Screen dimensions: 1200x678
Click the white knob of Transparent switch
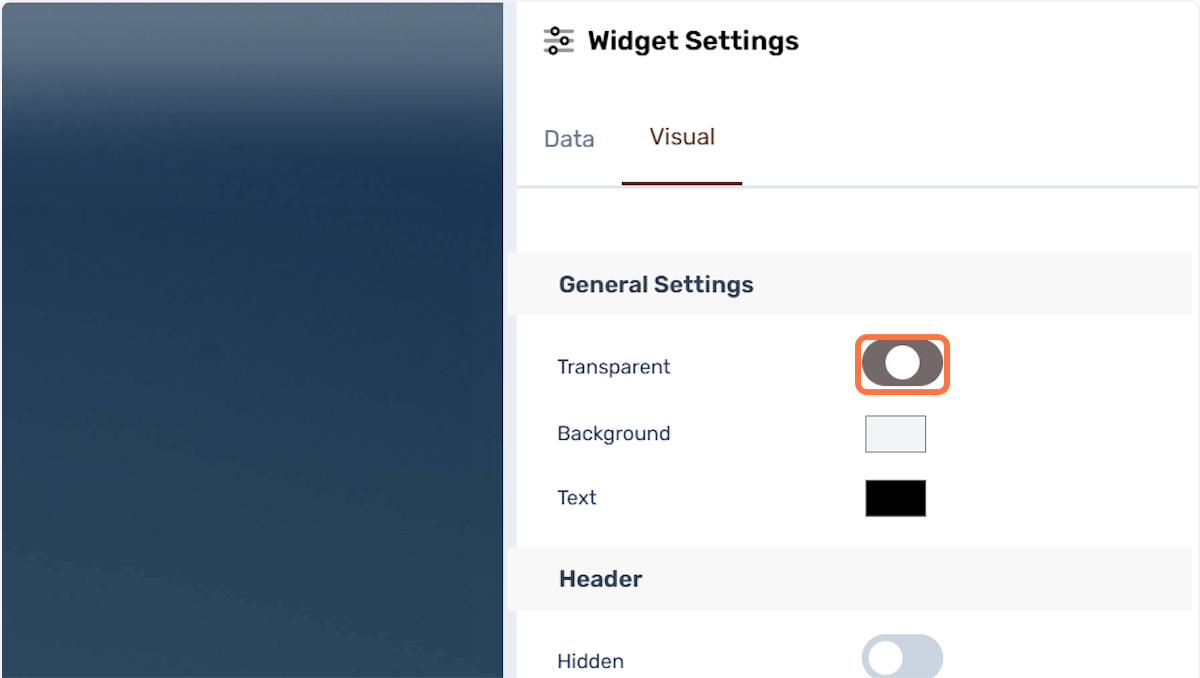coord(902,364)
